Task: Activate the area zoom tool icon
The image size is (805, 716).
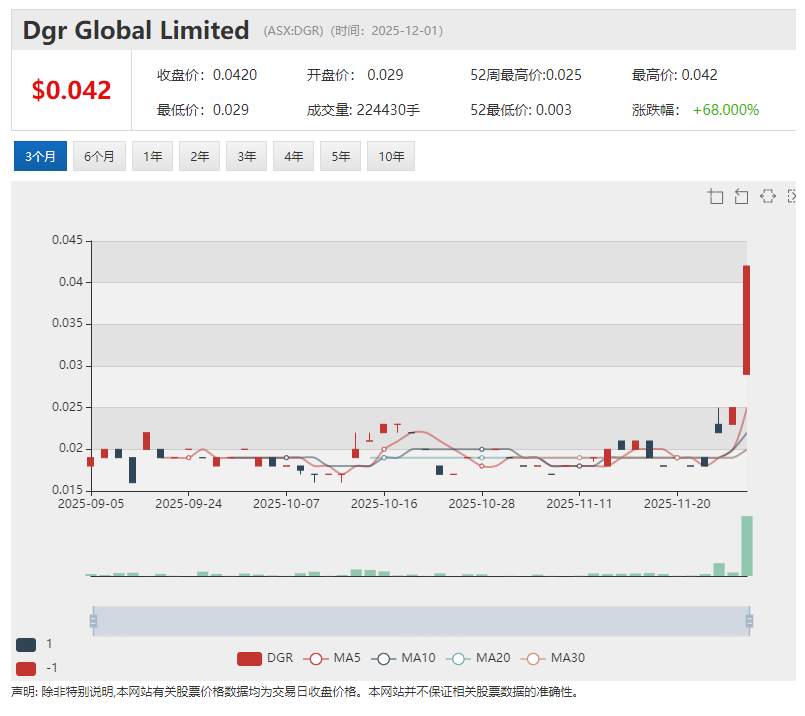Action: coord(715,196)
